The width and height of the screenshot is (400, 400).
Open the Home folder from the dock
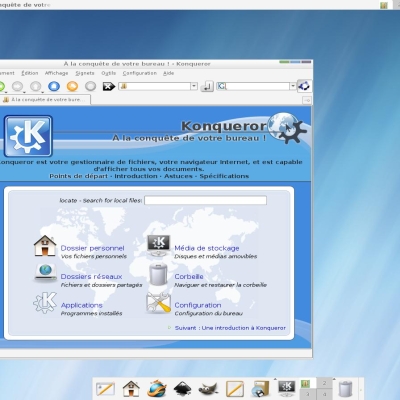(131, 389)
